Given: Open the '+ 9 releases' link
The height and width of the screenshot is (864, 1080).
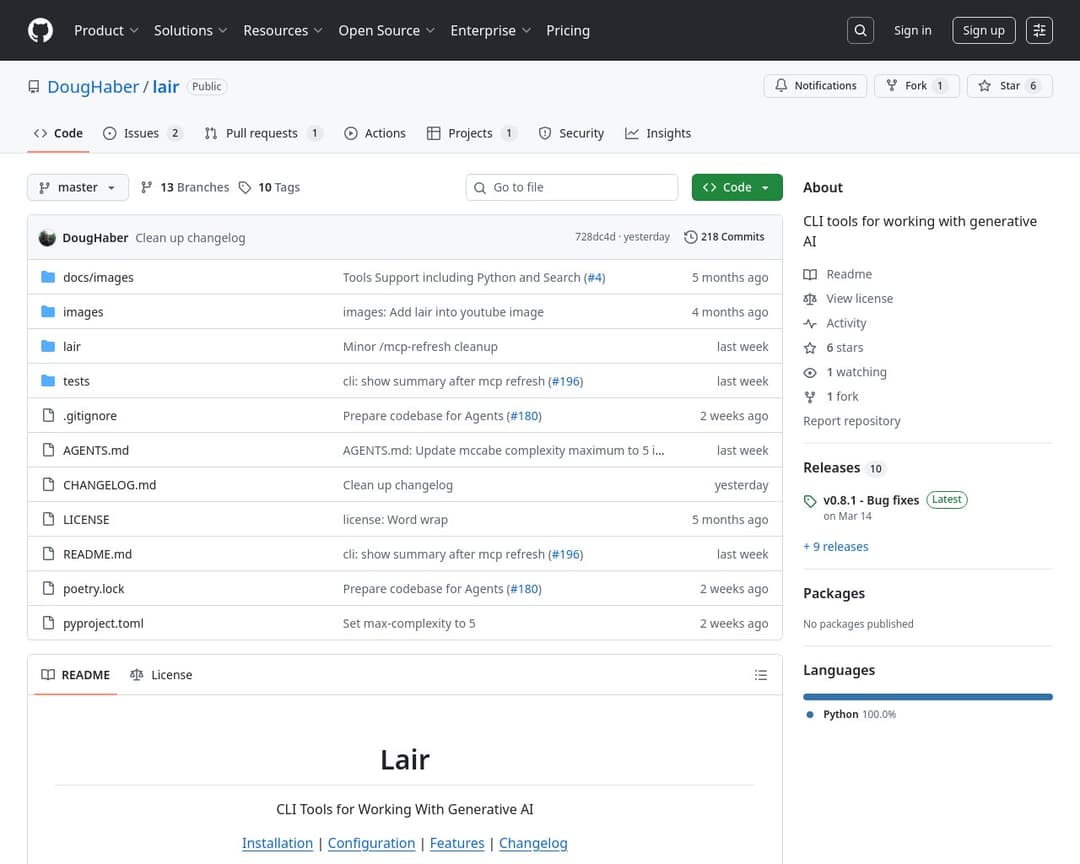Looking at the screenshot, I should click(x=836, y=547).
